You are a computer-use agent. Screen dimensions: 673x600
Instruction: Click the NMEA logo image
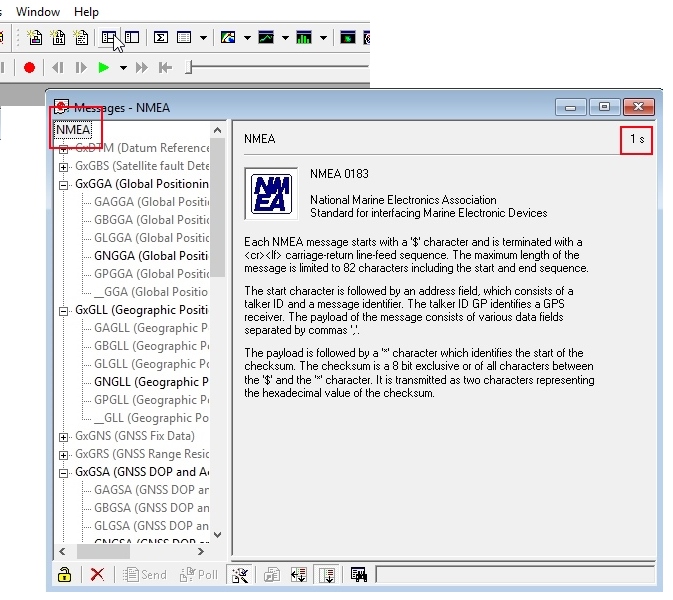pos(271,194)
